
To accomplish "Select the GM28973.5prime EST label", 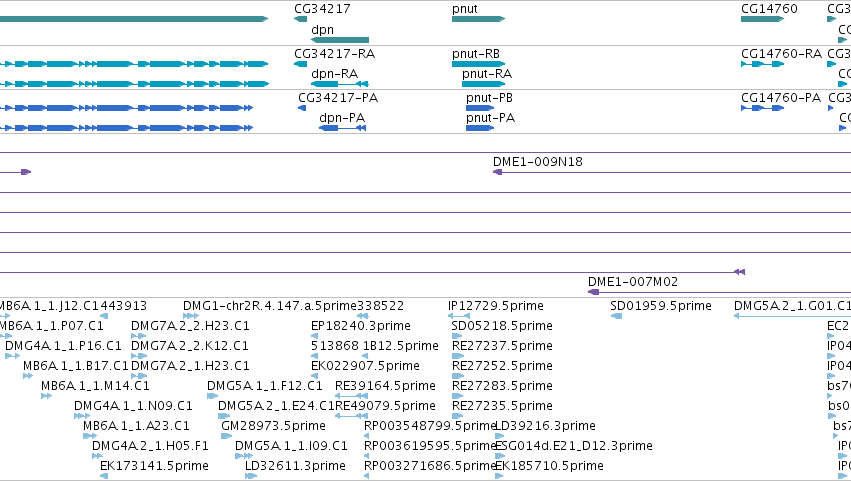I will point(273,426).
